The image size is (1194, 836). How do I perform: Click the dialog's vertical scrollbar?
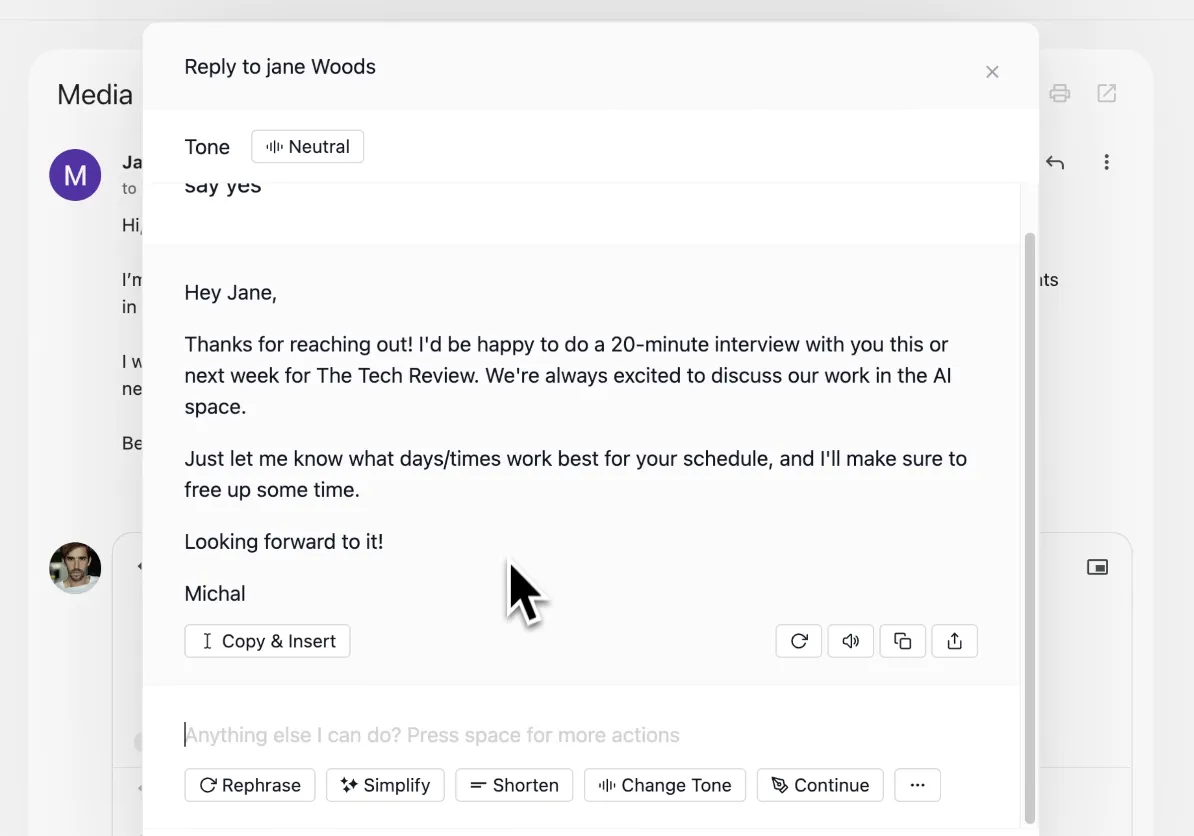click(x=1030, y=528)
